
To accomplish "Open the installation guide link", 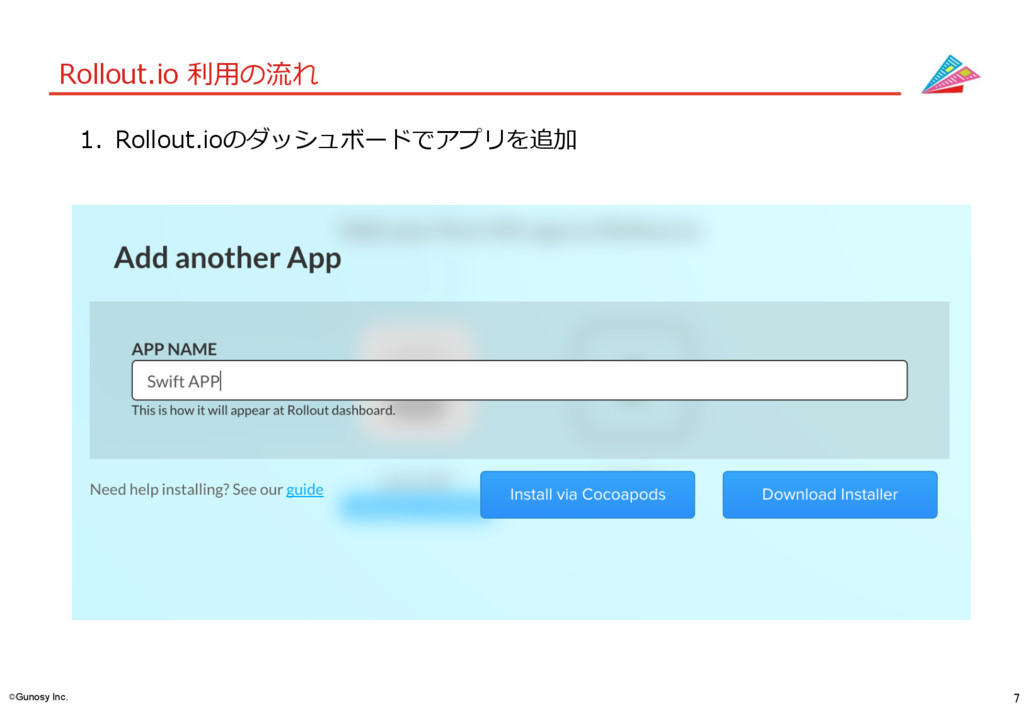I will 304,489.
